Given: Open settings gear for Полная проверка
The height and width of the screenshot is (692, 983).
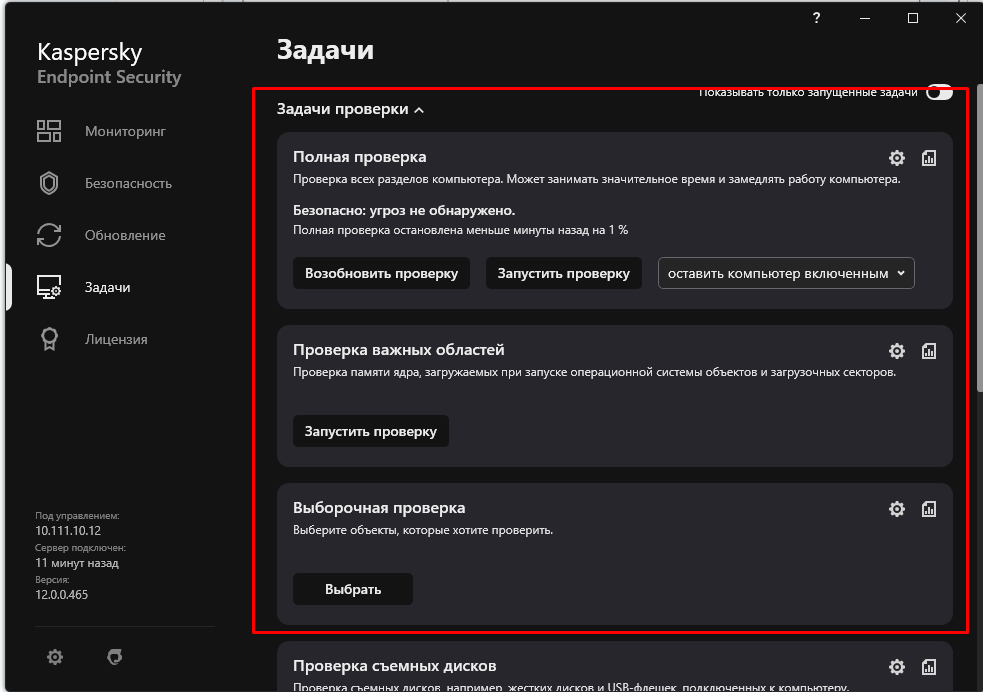Looking at the screenshot, I should click(896, 158).
